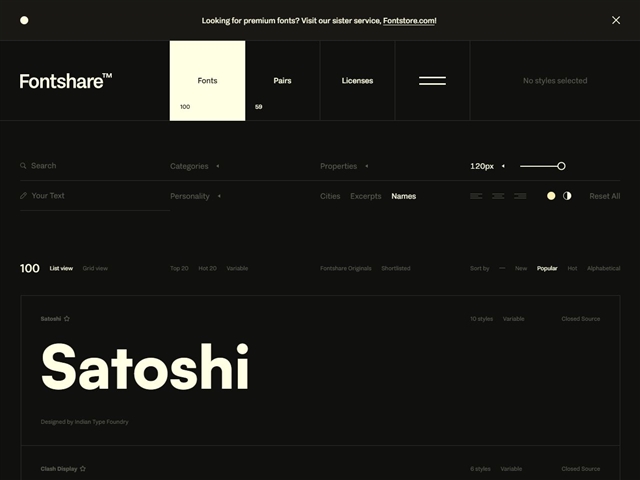Filter by Top 20
Viewport: 640px width, 480px height.
(x=179, y=268)
